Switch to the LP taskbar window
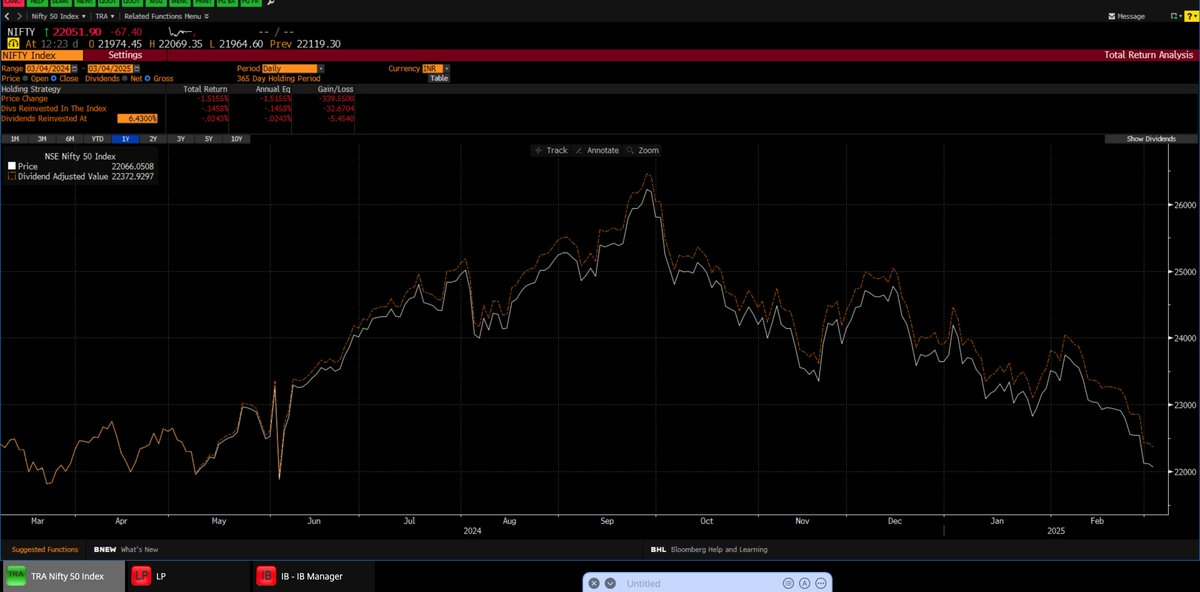The height and width of the screenshot is (592, 1200). coord(188,576)
